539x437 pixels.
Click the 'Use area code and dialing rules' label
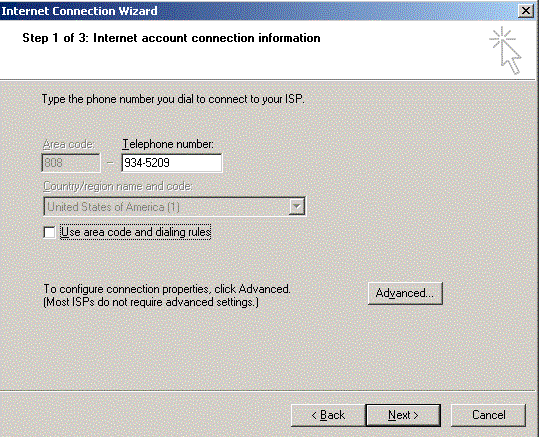pos(136,232)
